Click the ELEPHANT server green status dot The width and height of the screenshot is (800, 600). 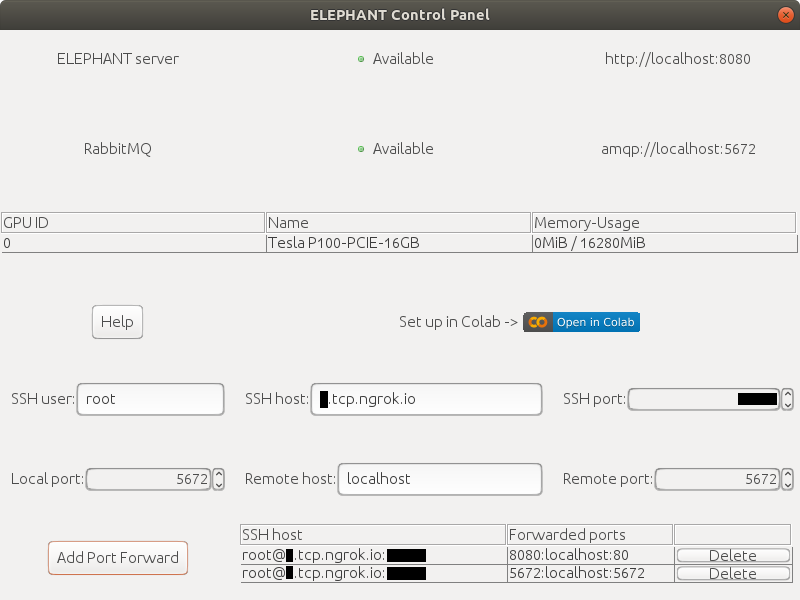point(361,59)
